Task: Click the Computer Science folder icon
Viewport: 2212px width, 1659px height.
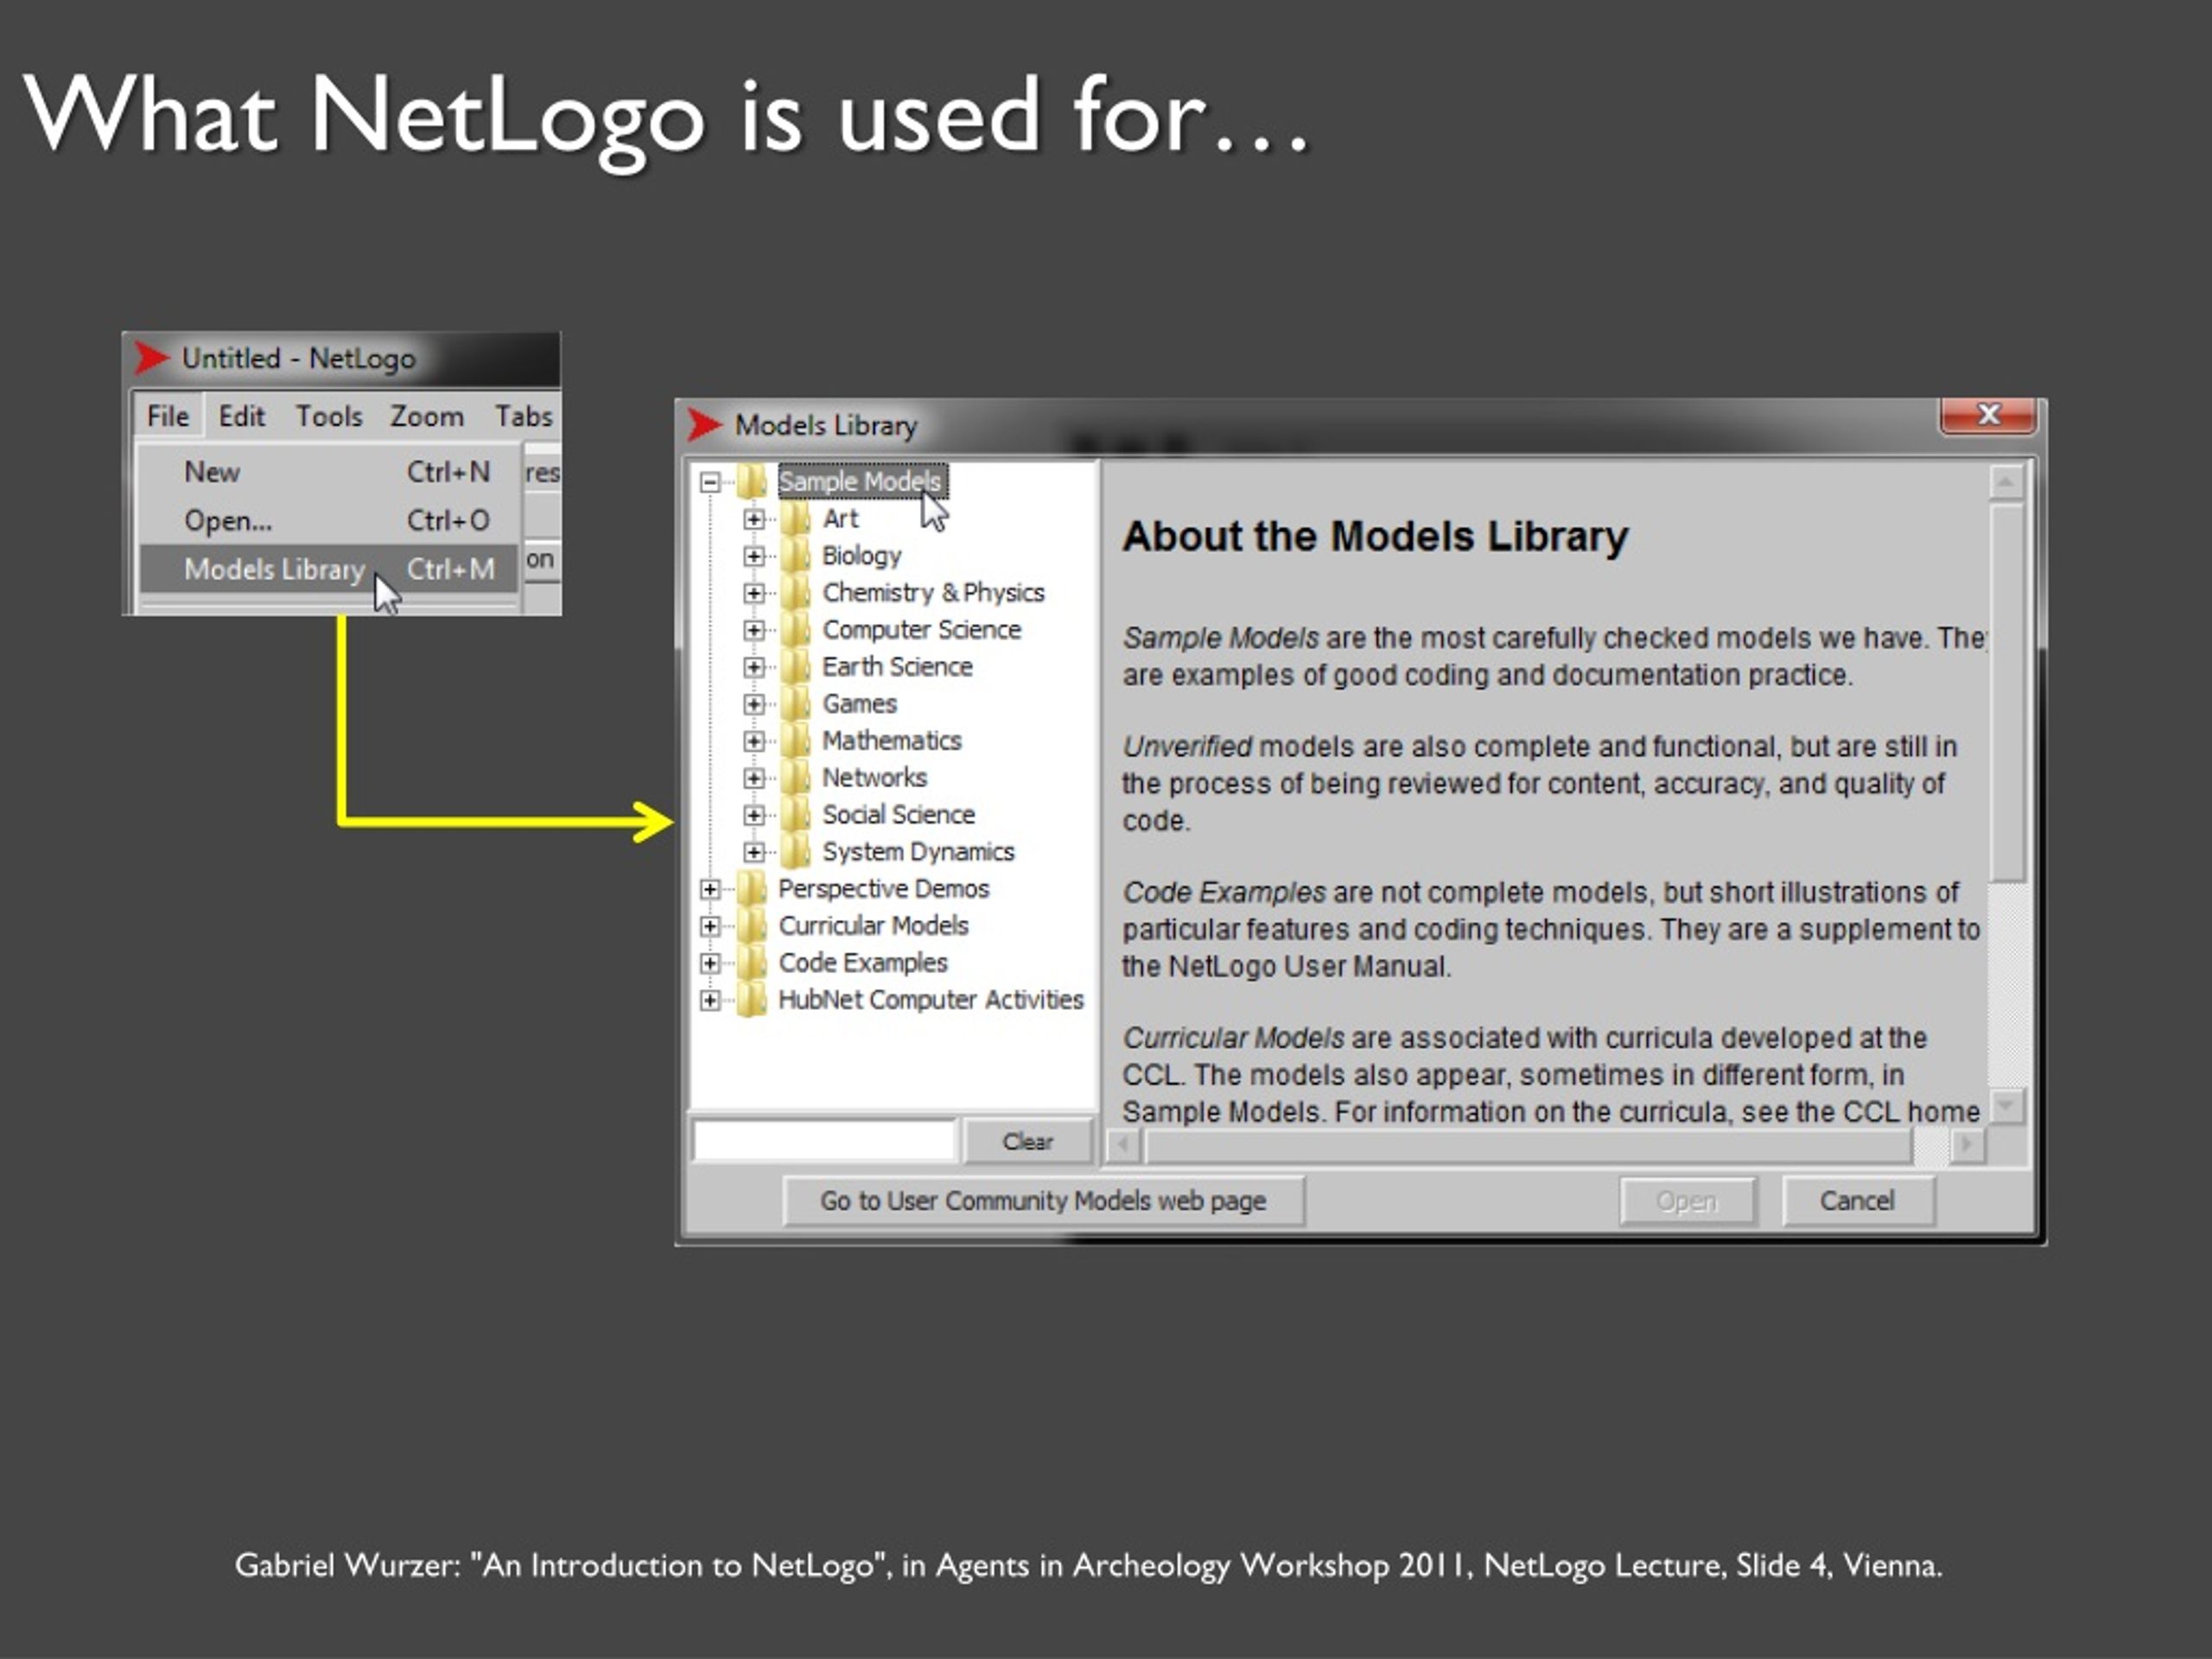Action: (x=796, y=629)
